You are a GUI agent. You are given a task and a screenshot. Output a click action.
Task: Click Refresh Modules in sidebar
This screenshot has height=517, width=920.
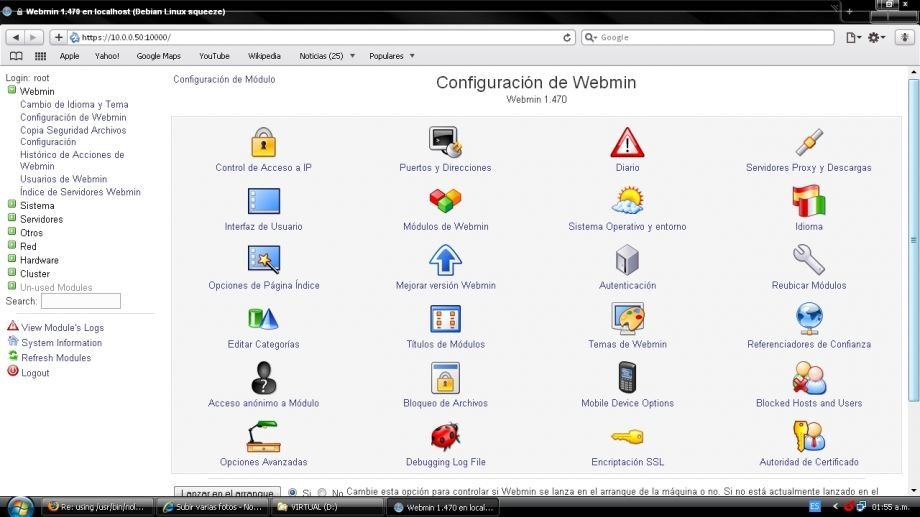coord(56,358)
